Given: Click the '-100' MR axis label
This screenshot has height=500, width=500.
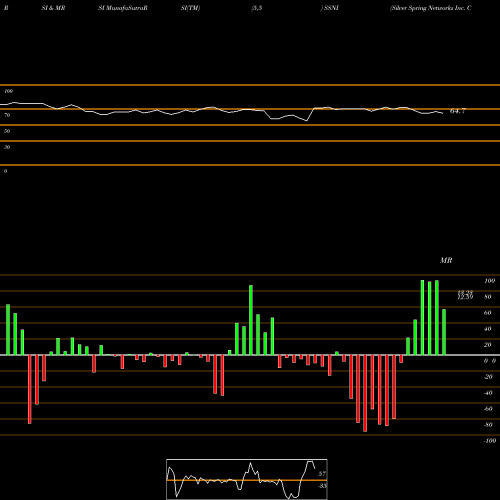Looking at the screenshot, I should (x=490, y=441).
